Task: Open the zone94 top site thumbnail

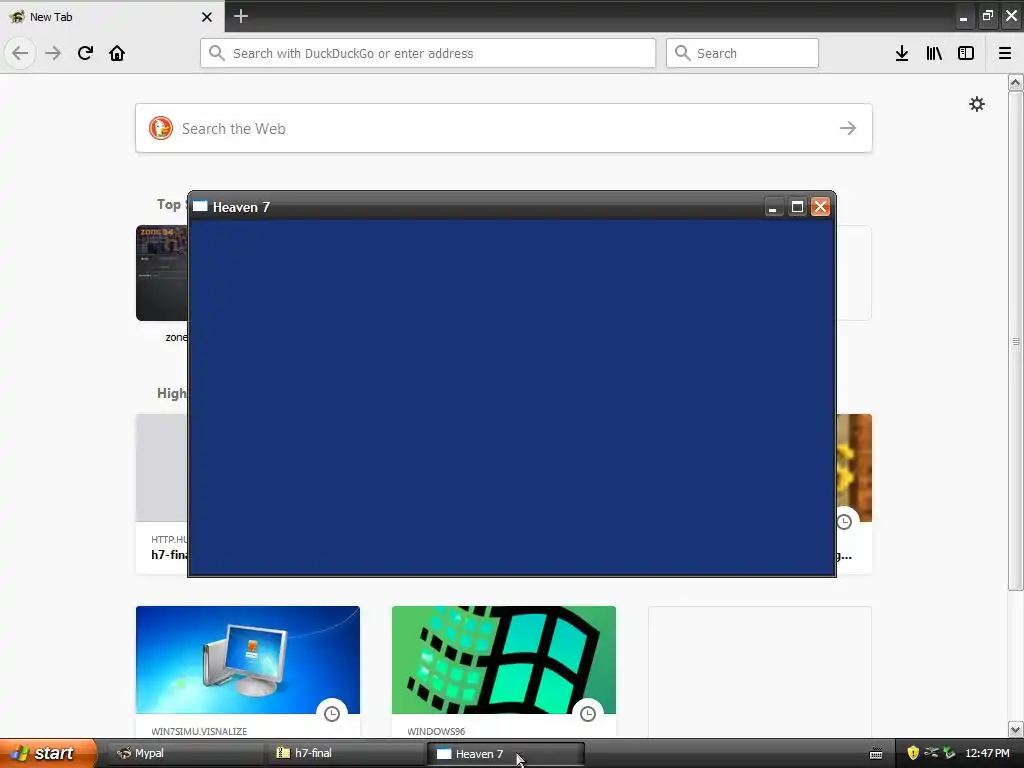Action: 161,273
